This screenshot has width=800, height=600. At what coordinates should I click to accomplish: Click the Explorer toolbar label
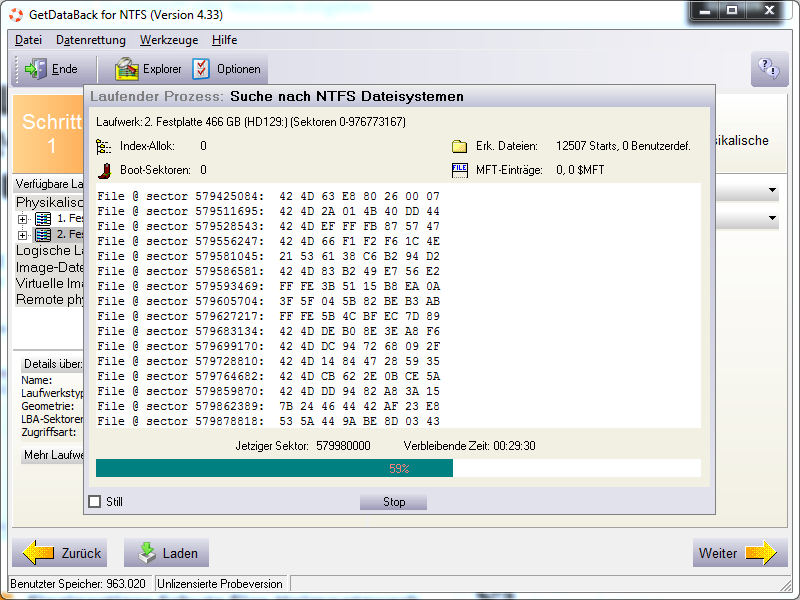pos(162,69)
